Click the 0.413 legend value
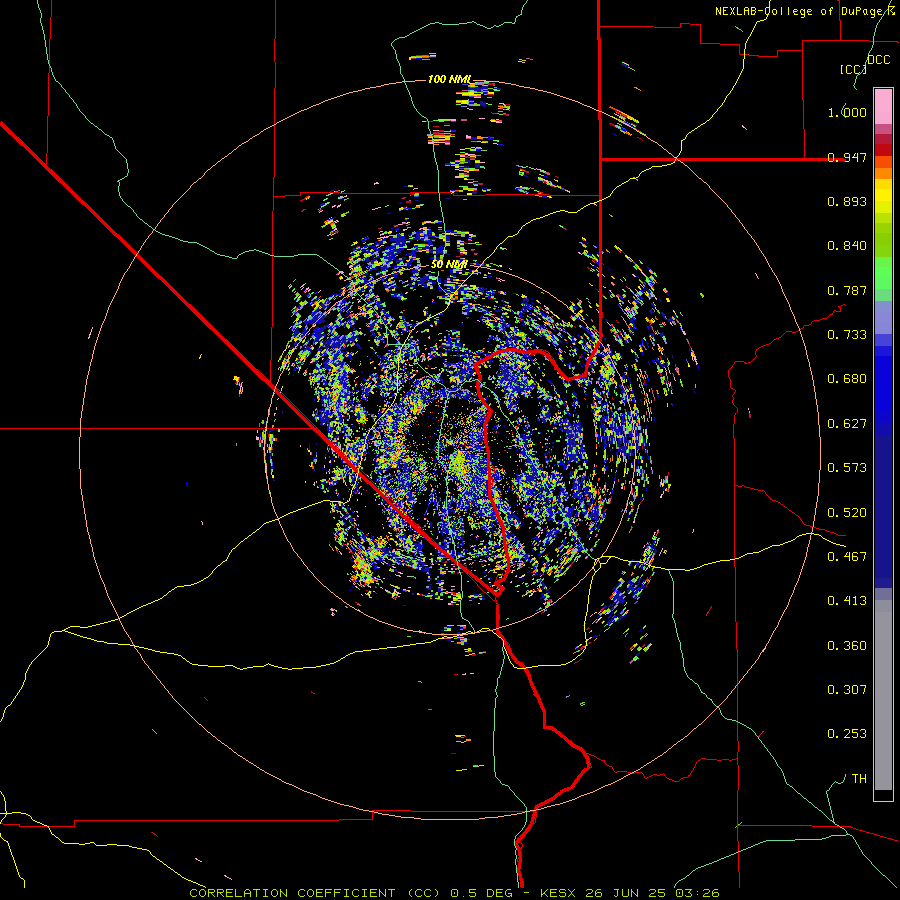 point(847,601)
